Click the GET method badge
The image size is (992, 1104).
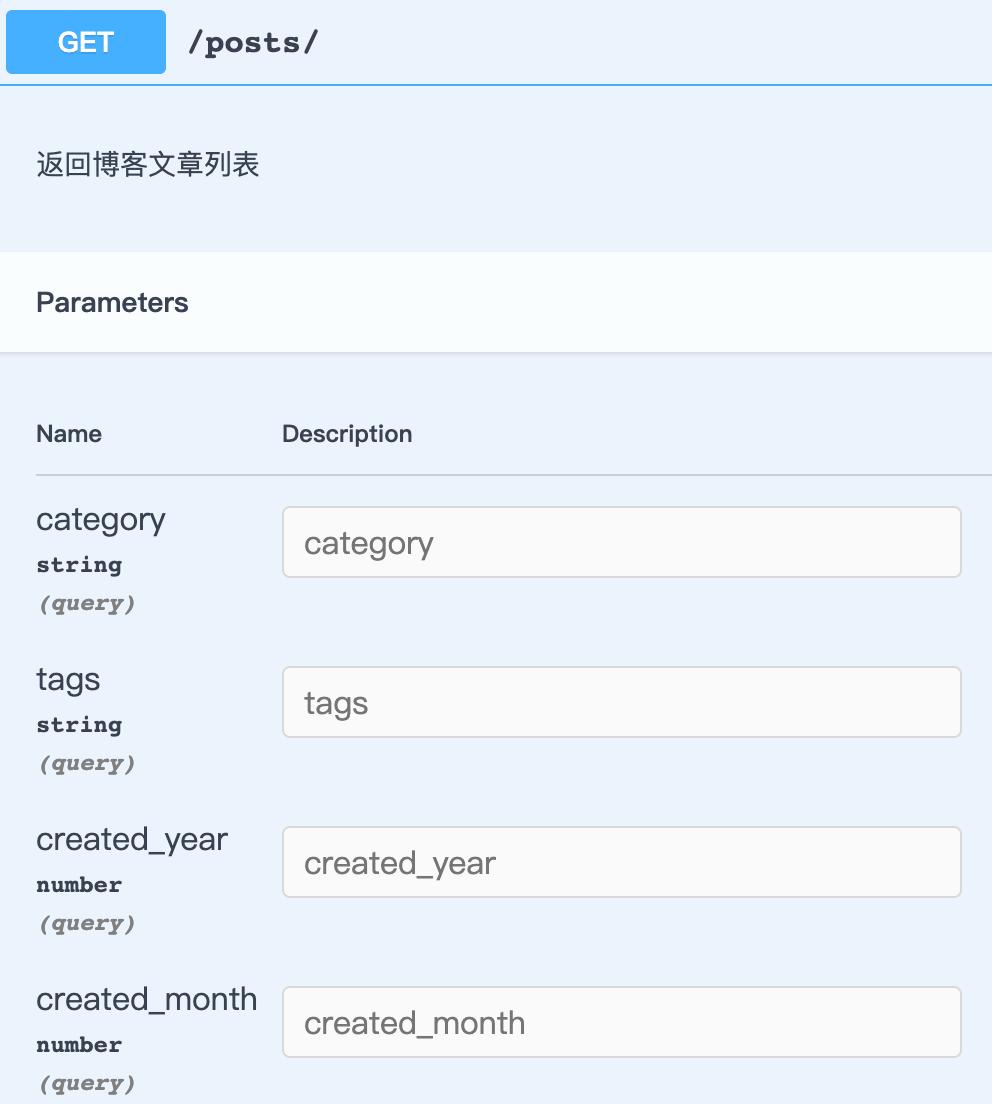tap(85, 41)
